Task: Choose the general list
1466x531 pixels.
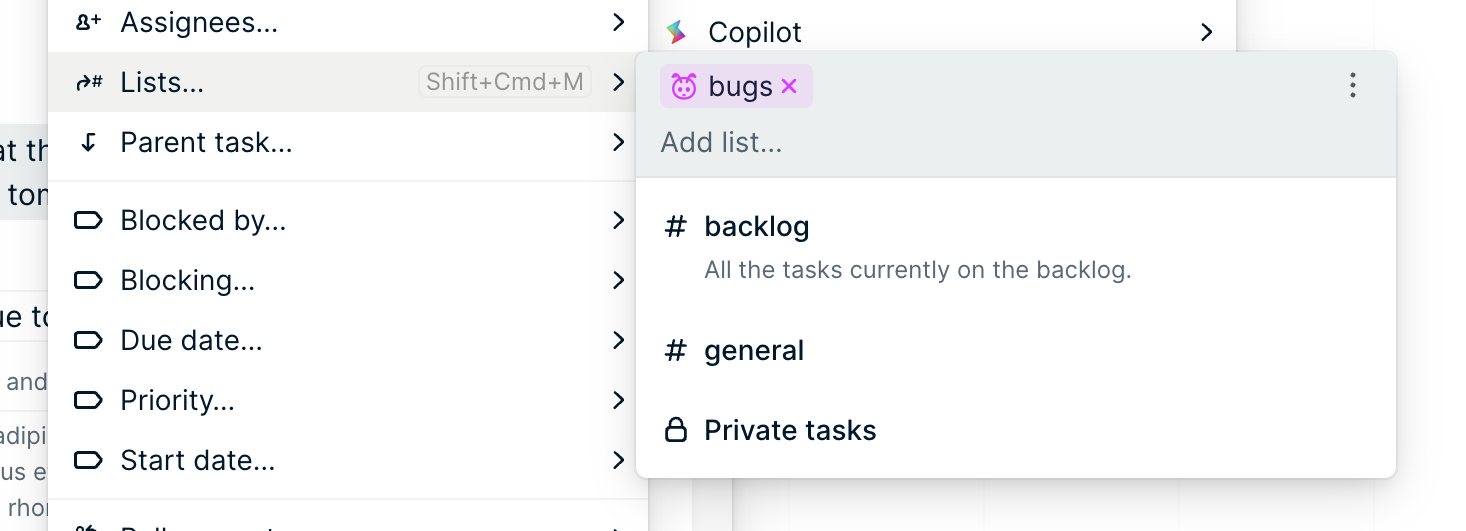Action: point(754,351)
